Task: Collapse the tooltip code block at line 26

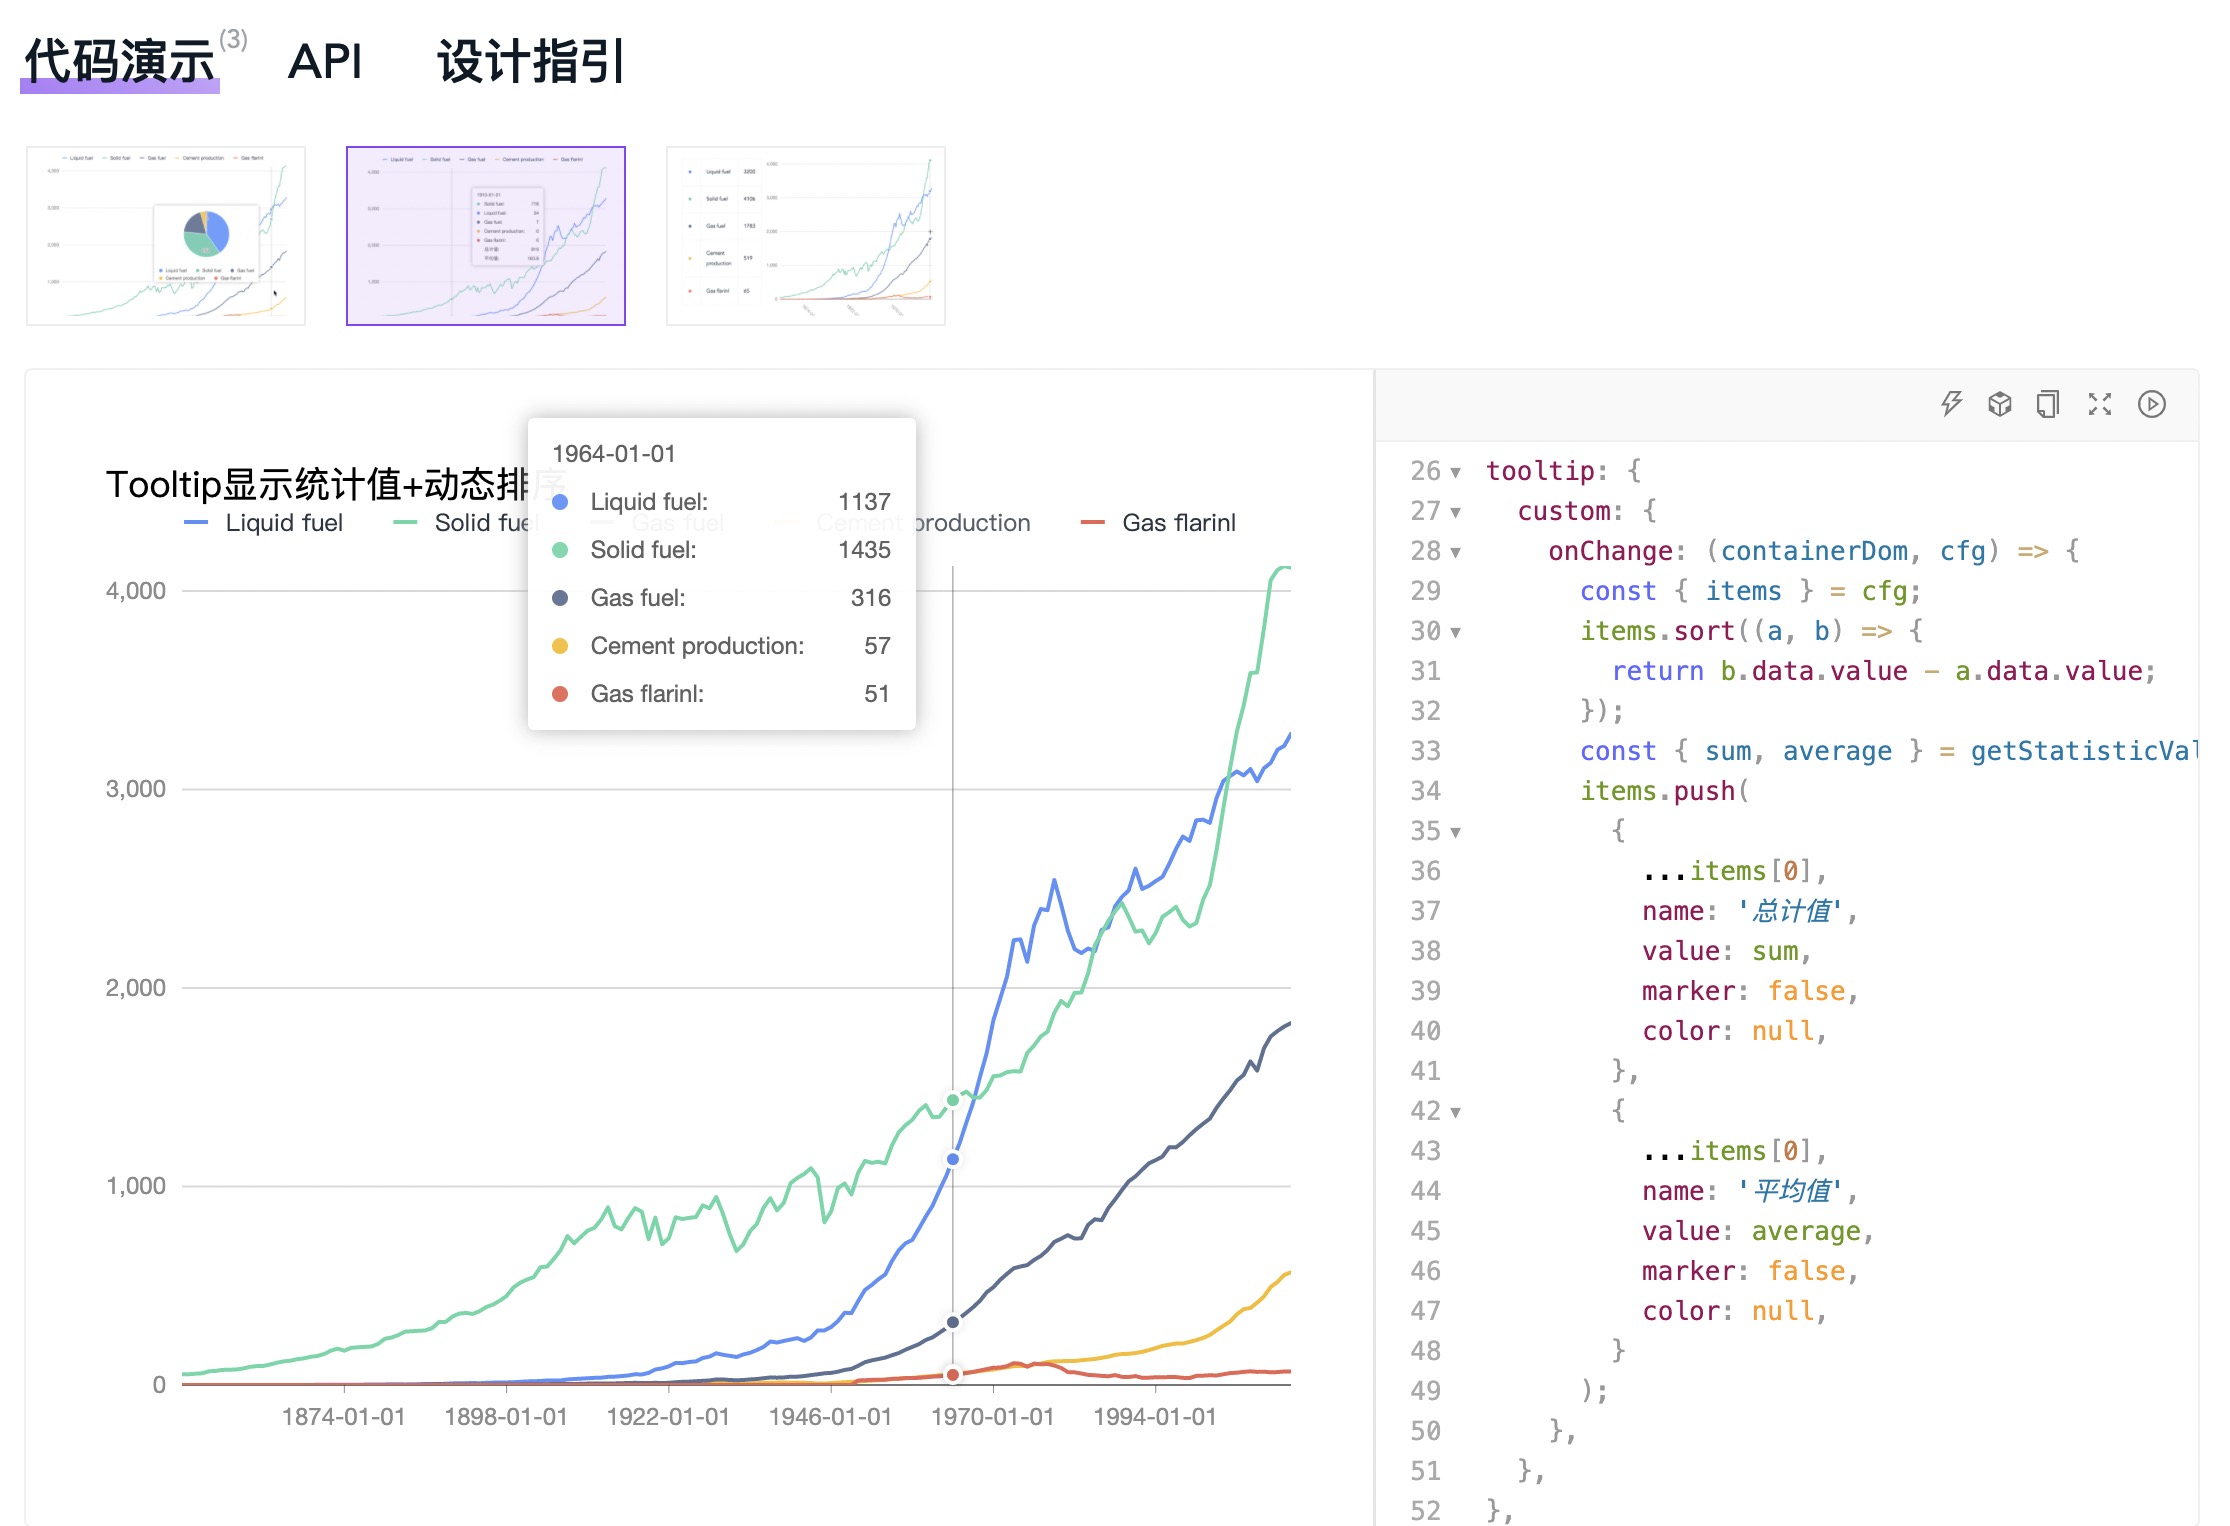Action: pyautogui.click(x=1455, y=470)
